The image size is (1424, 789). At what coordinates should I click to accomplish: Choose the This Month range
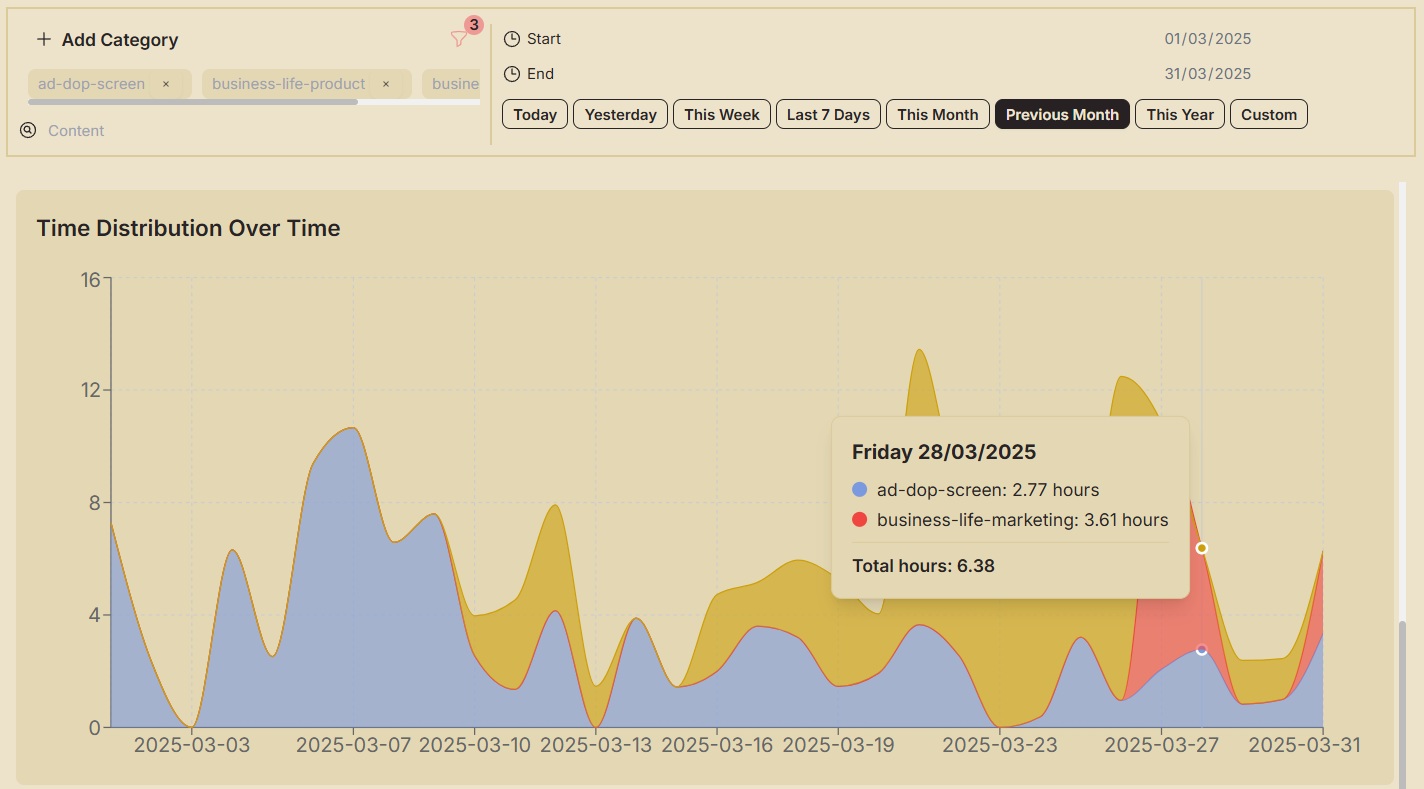click(x=937, y=115)
